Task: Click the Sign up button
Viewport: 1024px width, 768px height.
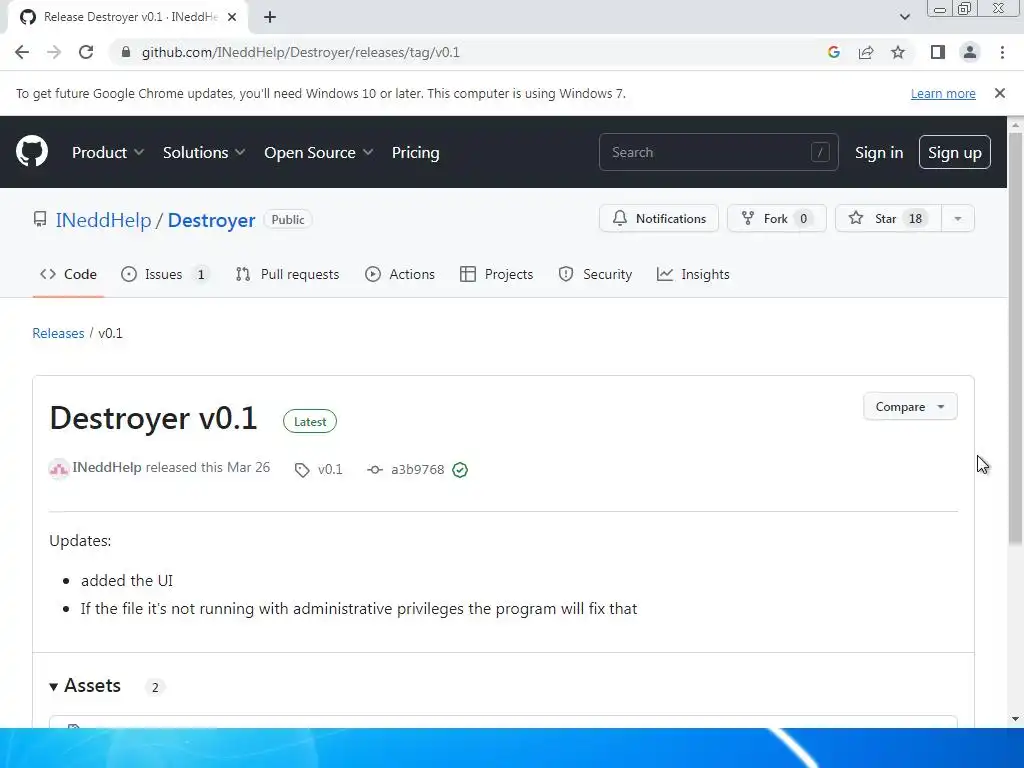Action: coord(954,152)
